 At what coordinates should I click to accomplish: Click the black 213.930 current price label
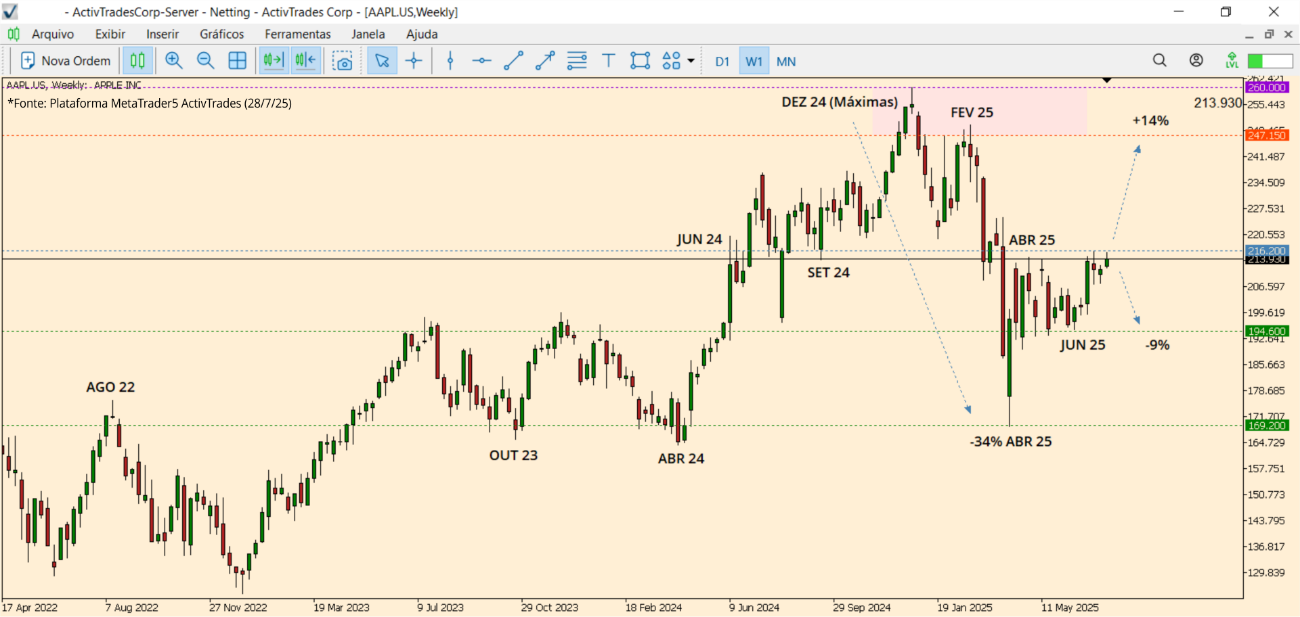click(1266, 260)
